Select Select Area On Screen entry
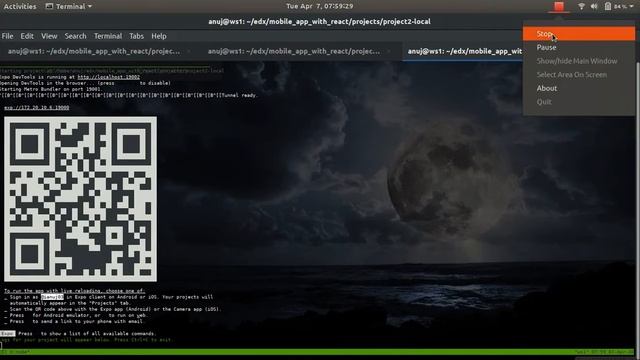This screenshot has width=640, height=360. coord(579,74)
